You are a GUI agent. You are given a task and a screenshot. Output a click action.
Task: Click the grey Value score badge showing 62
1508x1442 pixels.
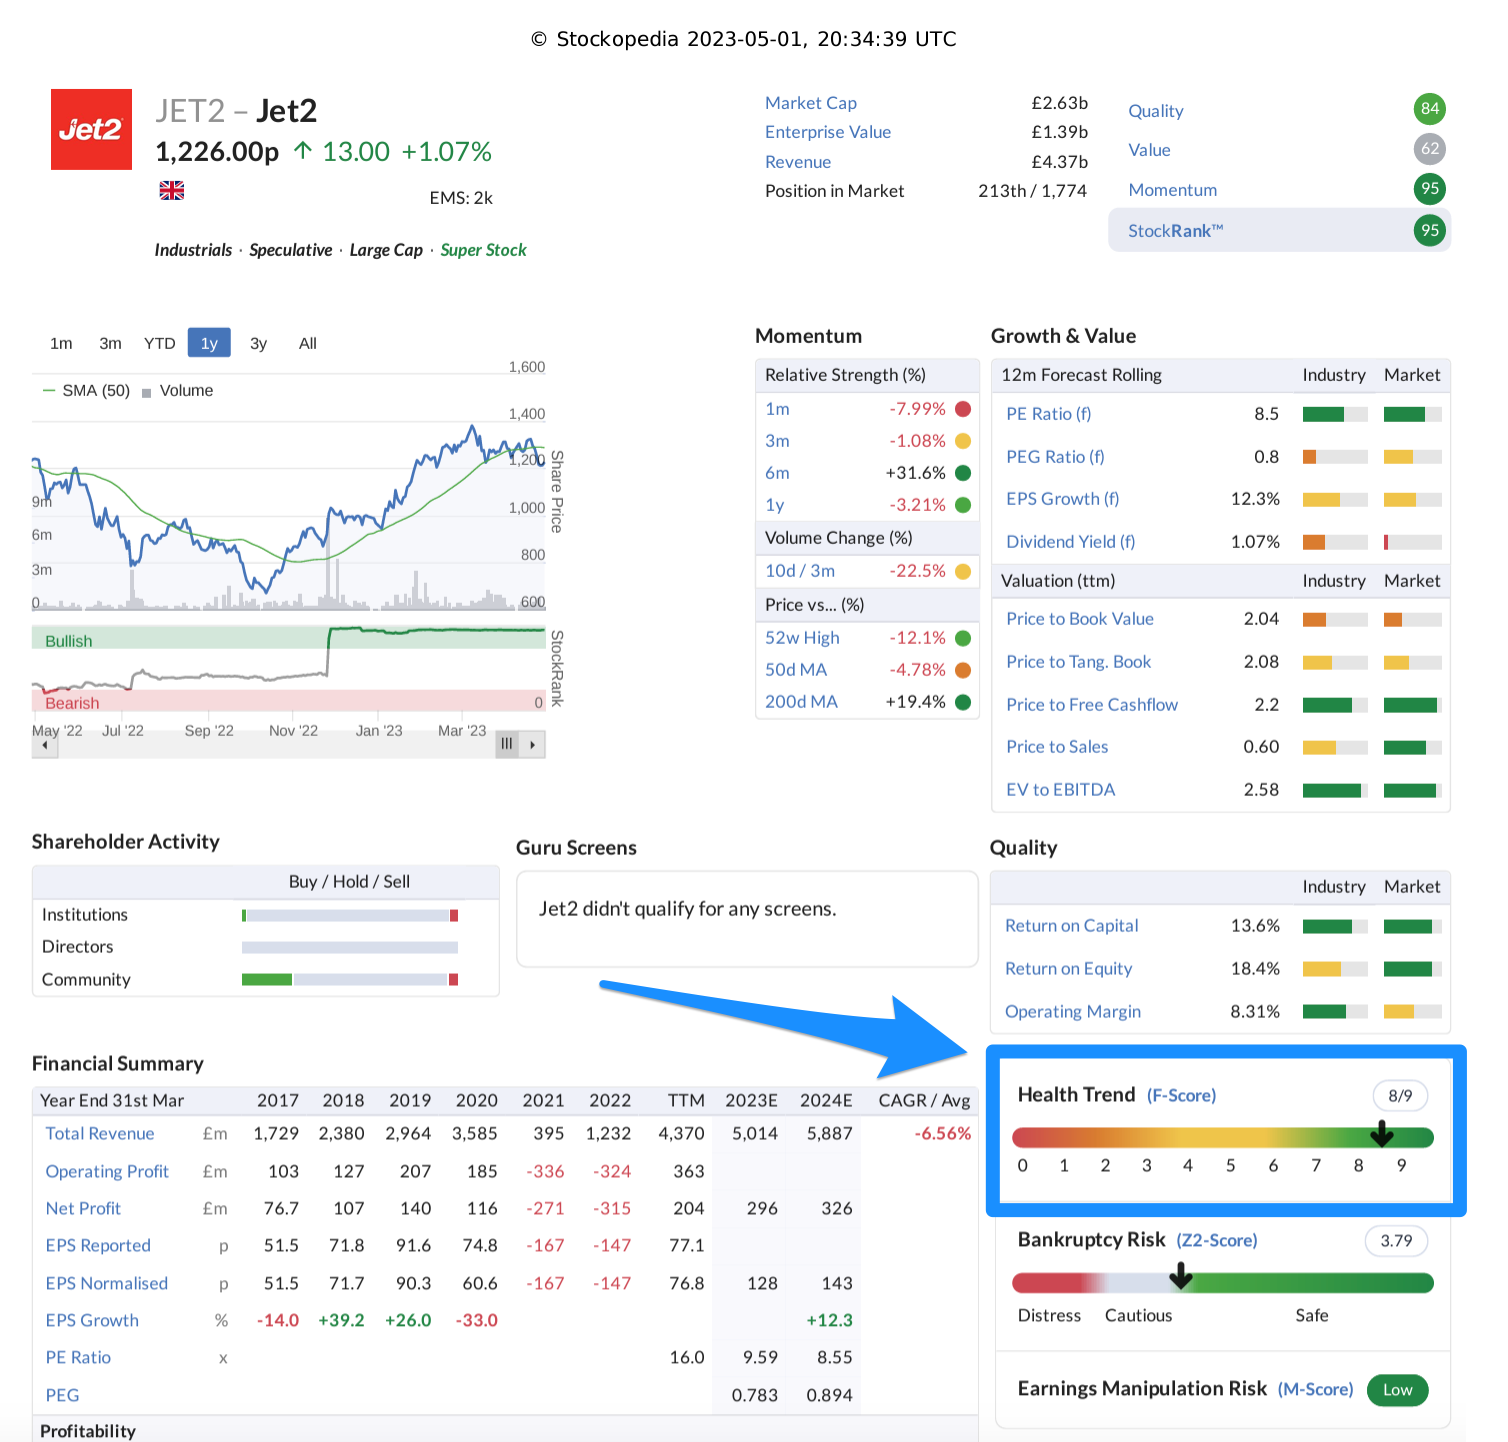coord(1430,149)
